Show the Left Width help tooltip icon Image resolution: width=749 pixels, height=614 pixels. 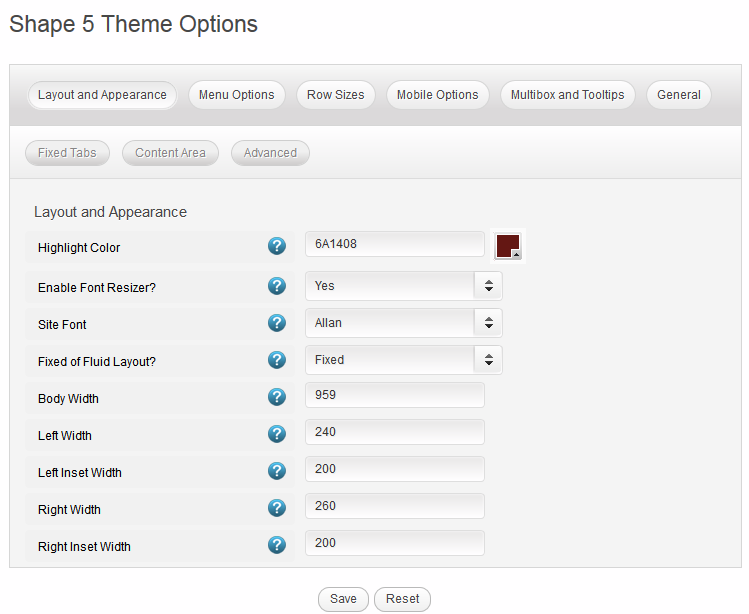click(277, 434)
